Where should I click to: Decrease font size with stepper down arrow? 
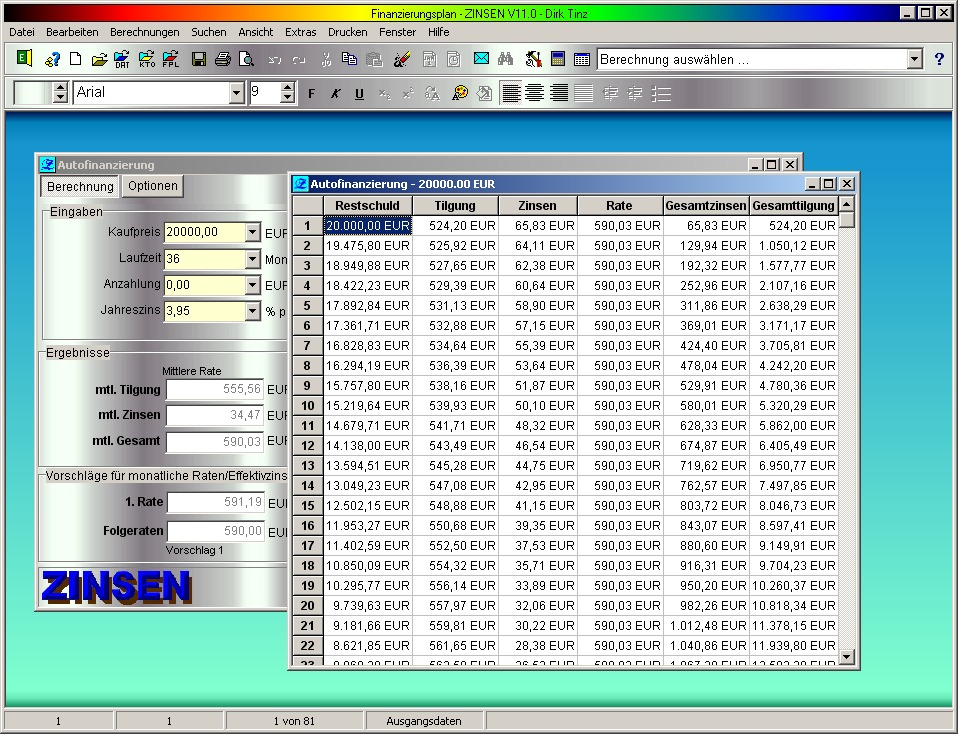[x=288, y=98]
